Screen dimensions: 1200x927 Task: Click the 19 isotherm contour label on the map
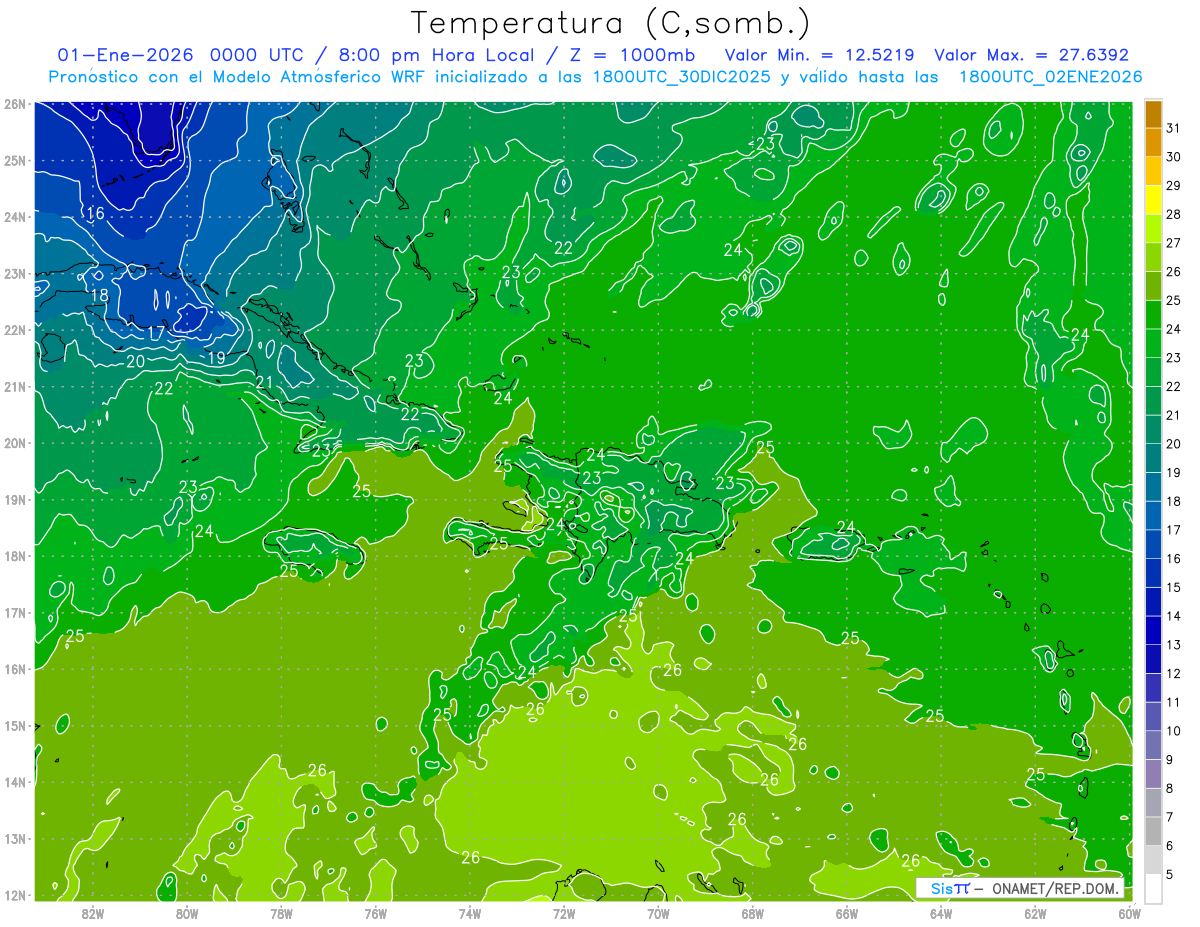point(216,358)
